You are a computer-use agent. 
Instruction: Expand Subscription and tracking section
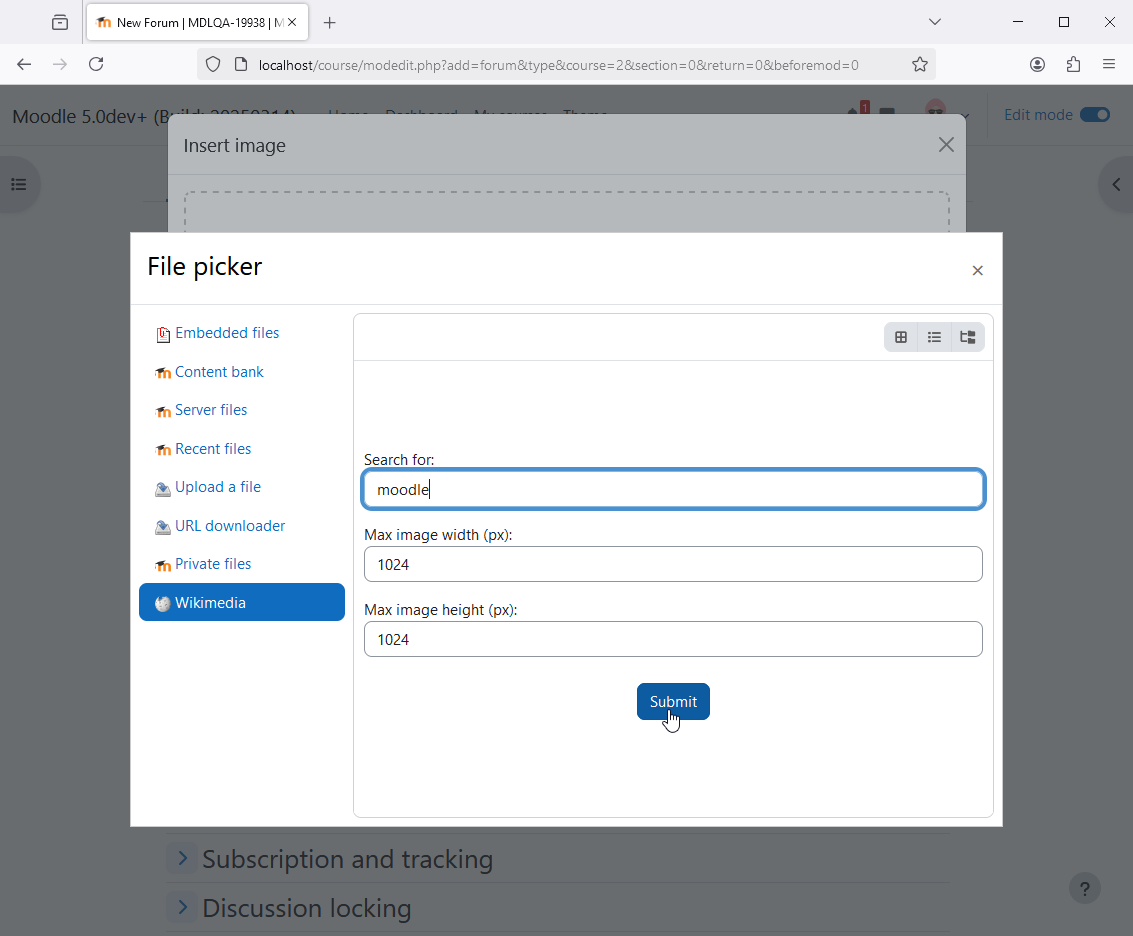(x=183, y=858)
